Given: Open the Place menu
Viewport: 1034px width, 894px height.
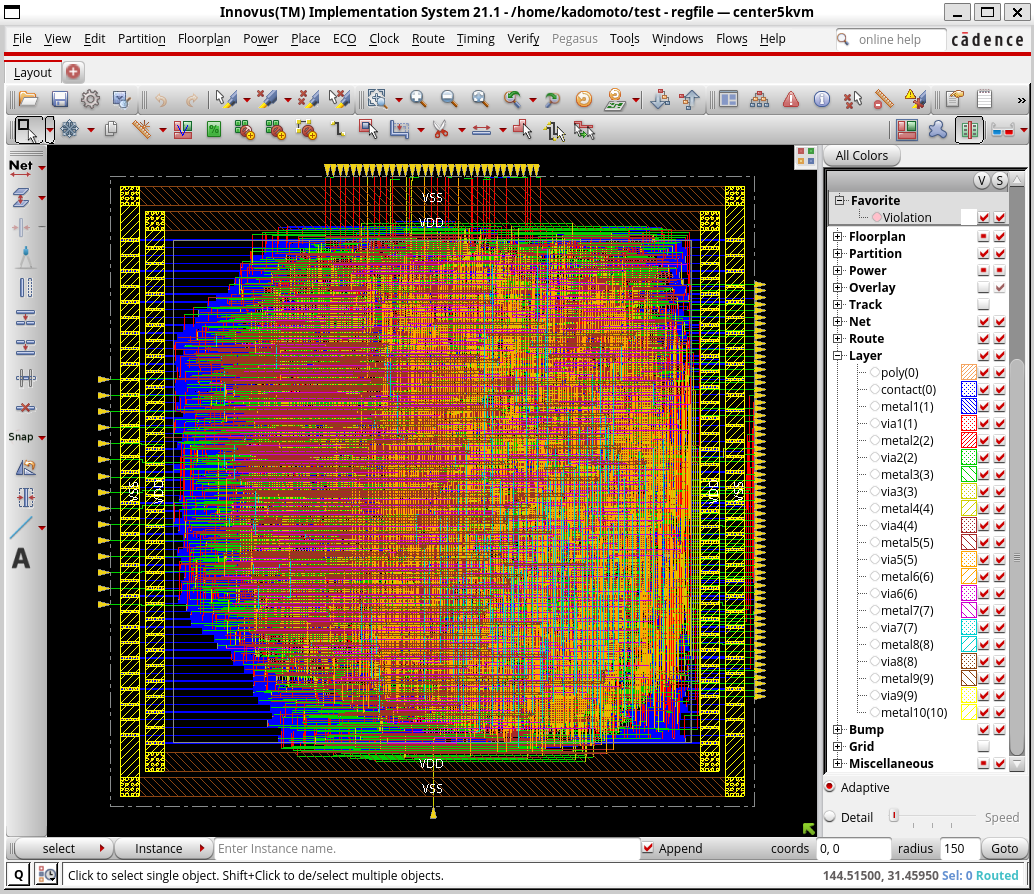Looking at the screenshot, I should tap(305, 39).
